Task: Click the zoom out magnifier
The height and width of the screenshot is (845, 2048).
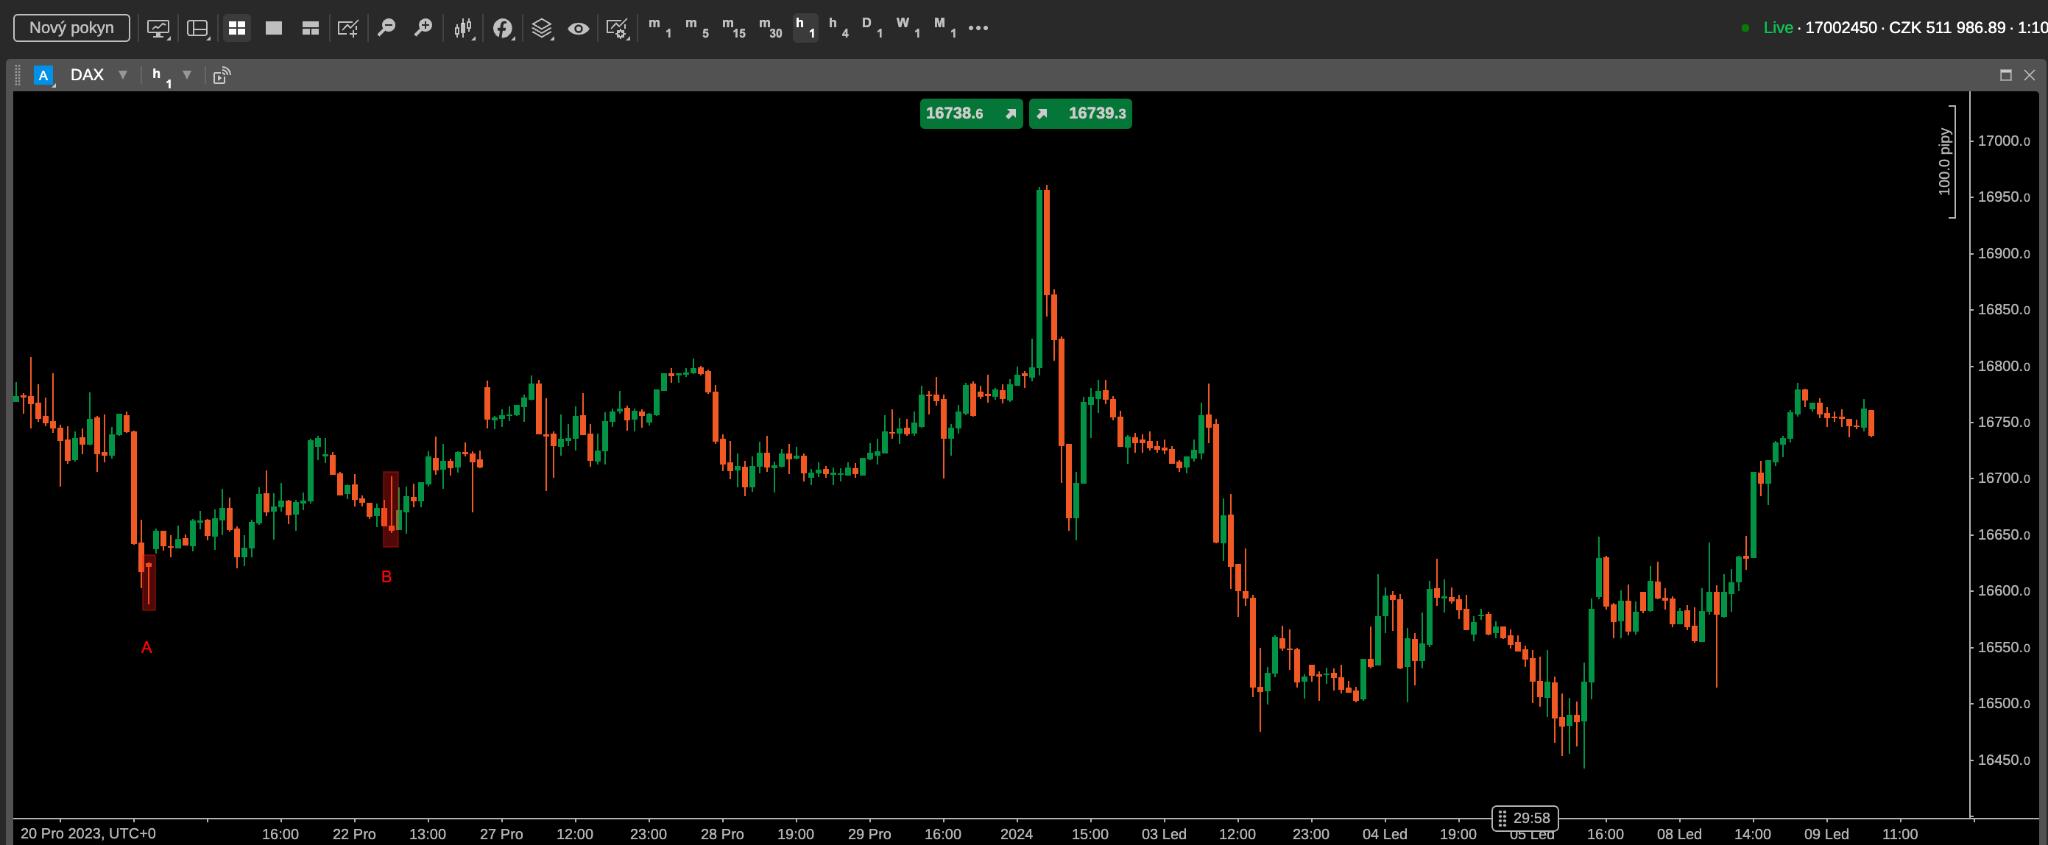Action: pyautogui.click(x=386, y=28)
